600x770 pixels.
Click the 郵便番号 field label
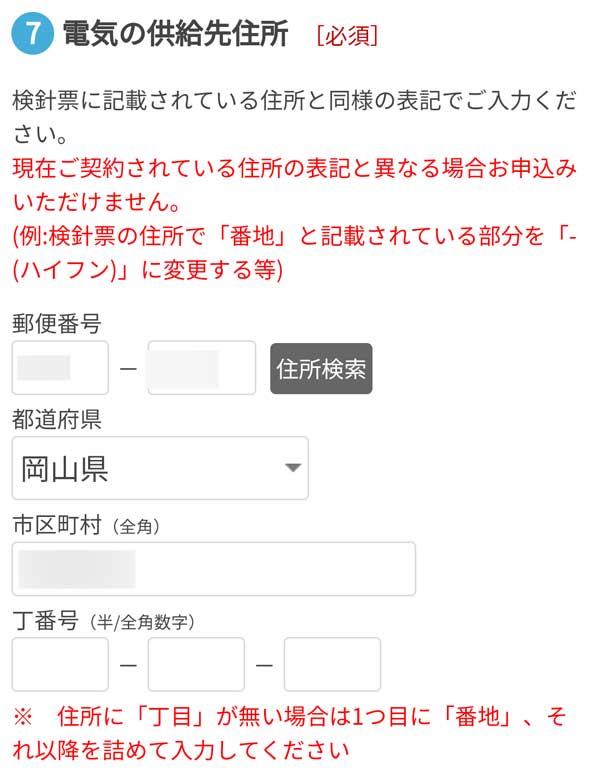[56, 323]
